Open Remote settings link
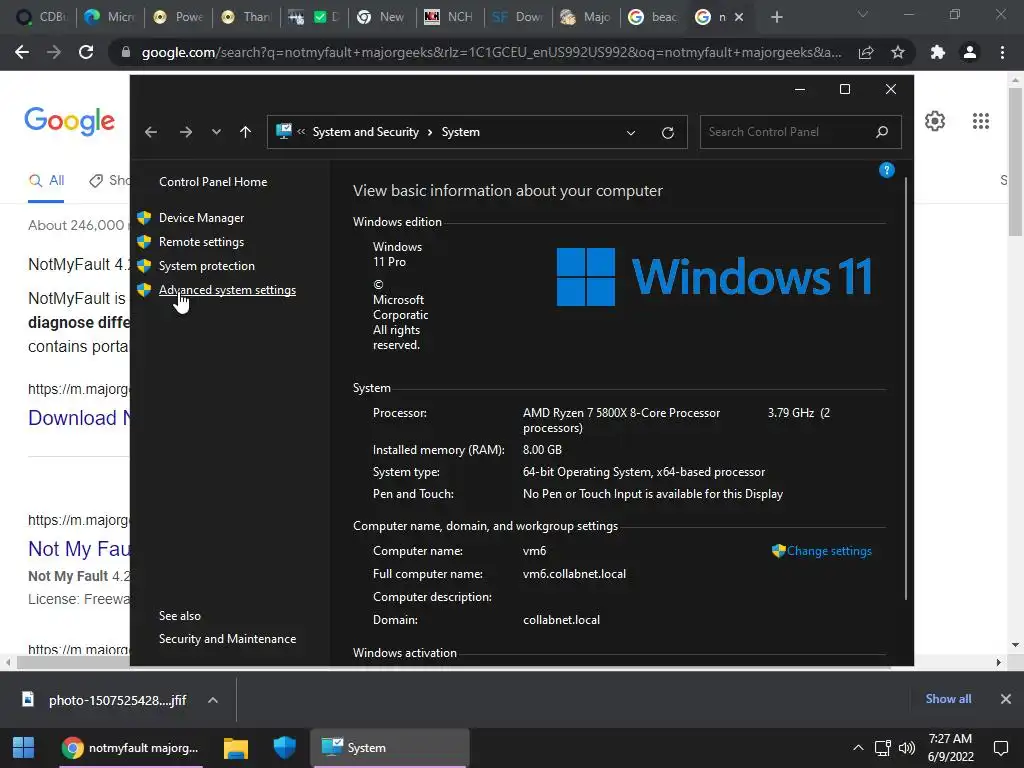Image resolution: width=1024 pixels, height=768 pixels. click(201, 242)
